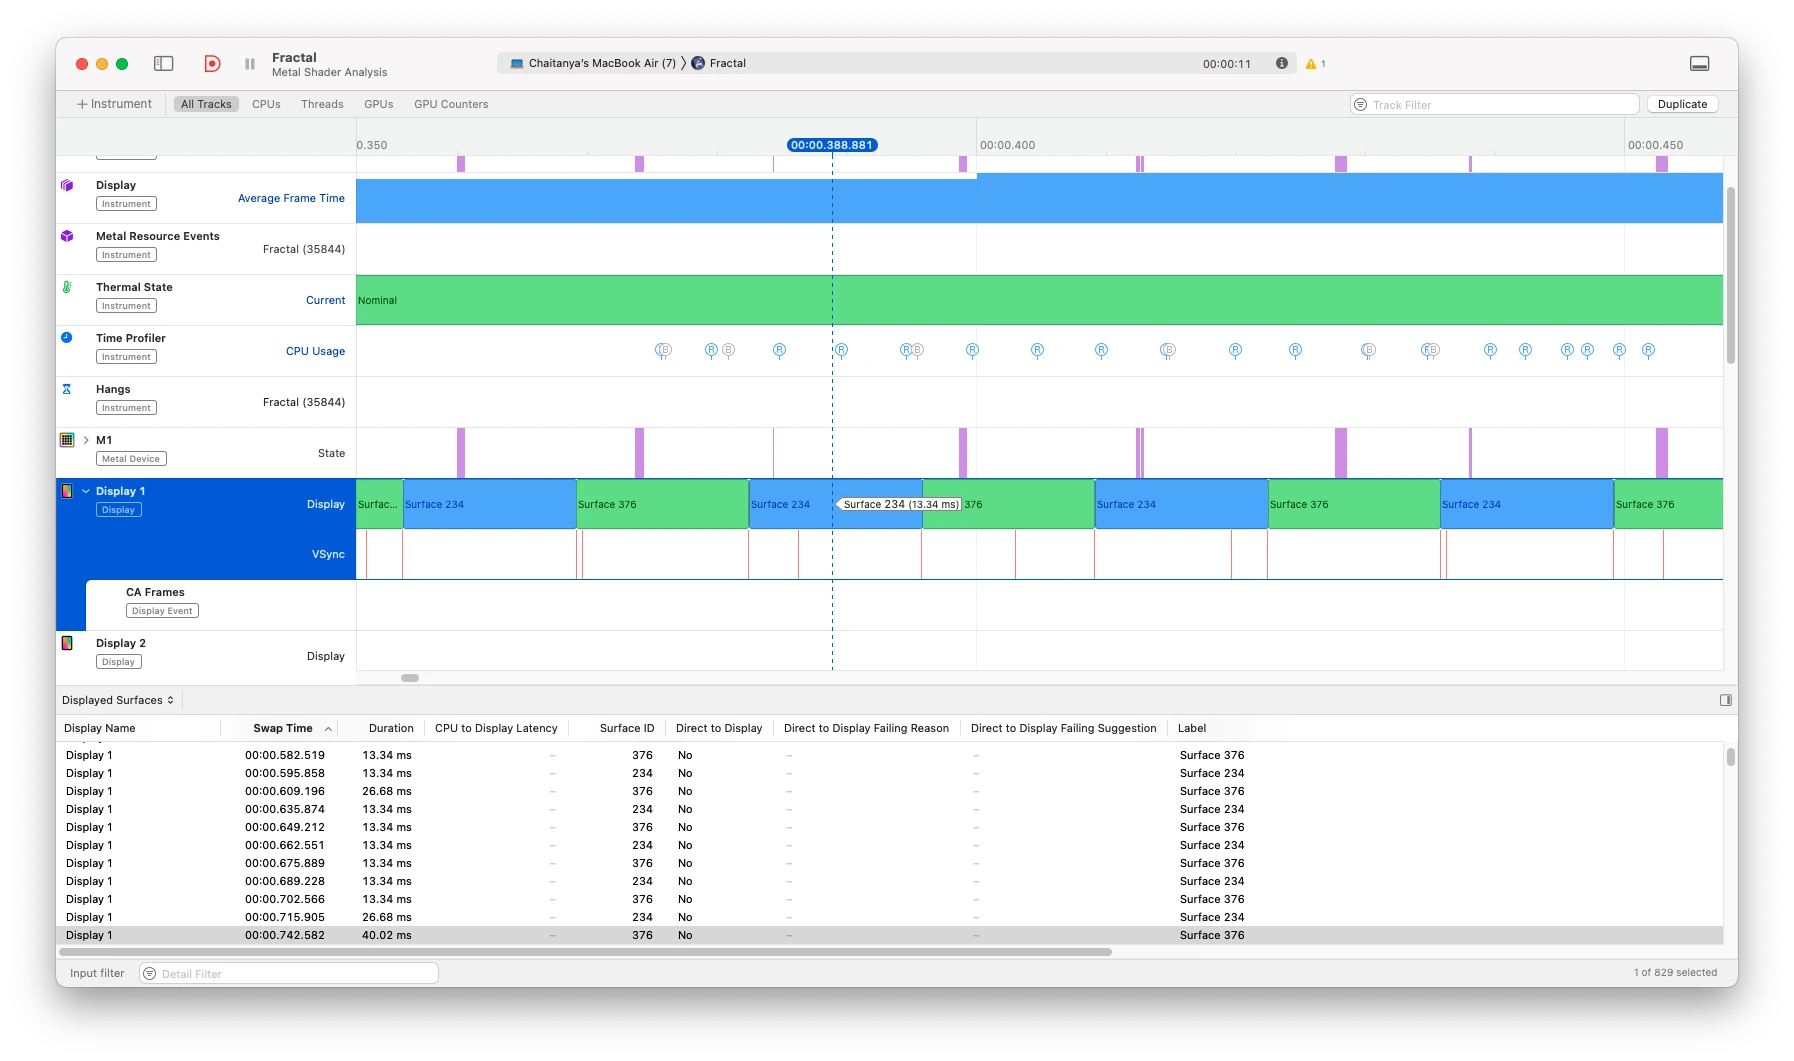This screenshot has width=1794, height=1061.
Task: Click the Fractal (35844) Hangs label
Action: [x=304, y=402]
